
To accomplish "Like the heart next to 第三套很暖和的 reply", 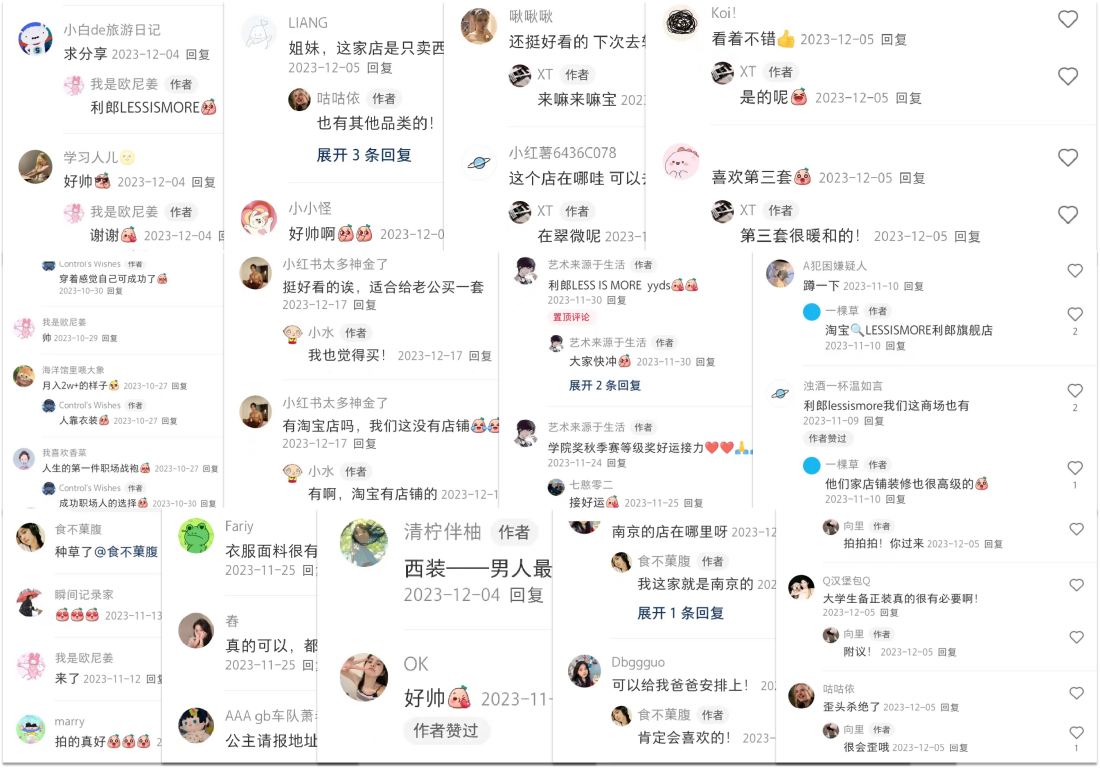I will pyautogui.click(x=1068, y=215).
